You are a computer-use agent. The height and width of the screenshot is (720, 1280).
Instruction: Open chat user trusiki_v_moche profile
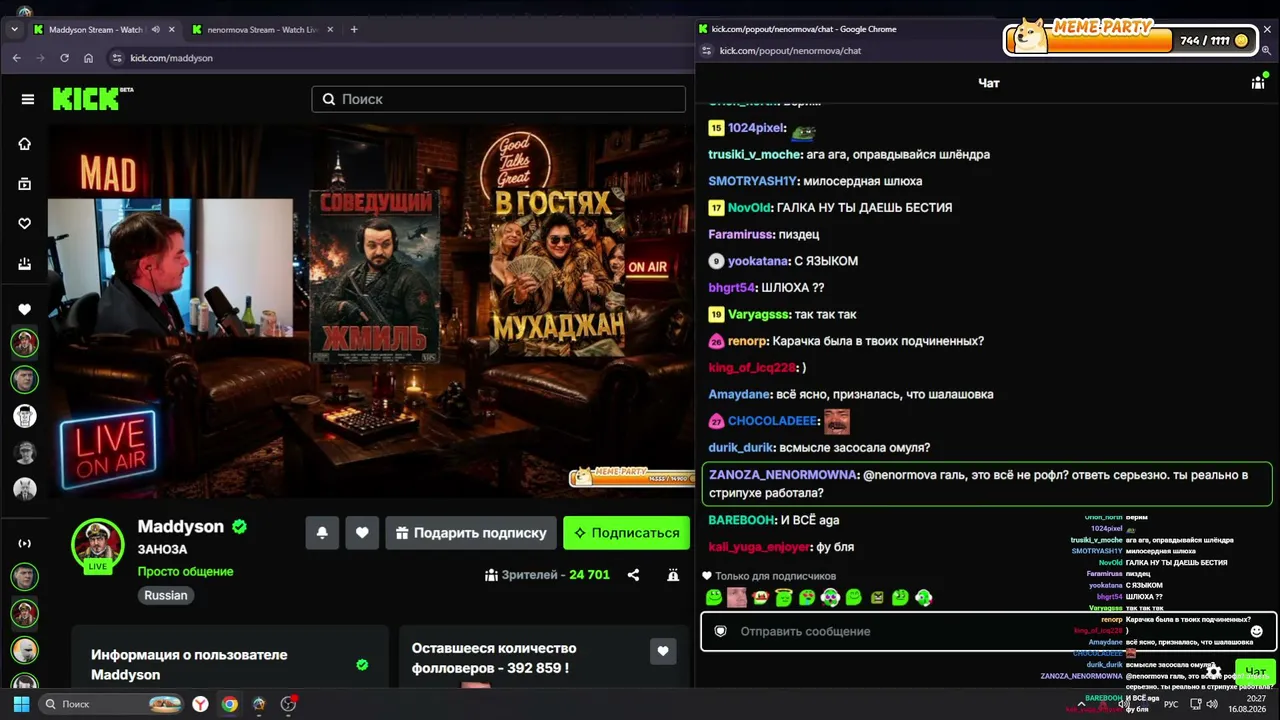click(x=754, y=155)
